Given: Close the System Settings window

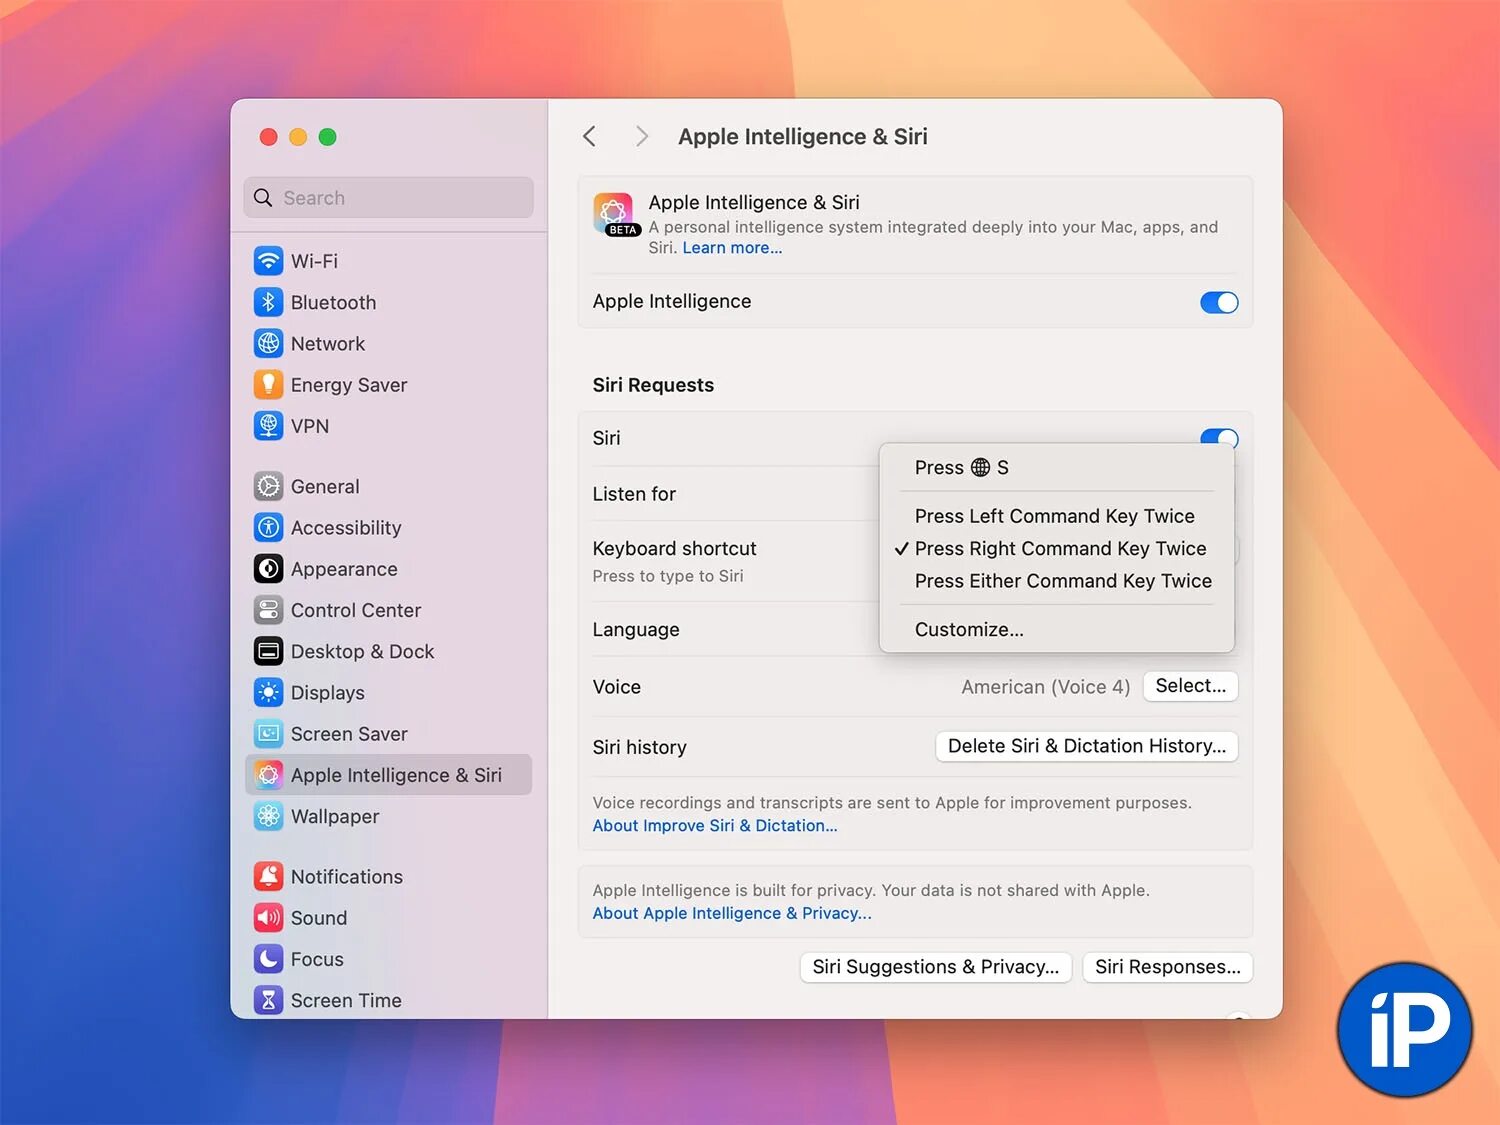Looking at the screenshot, I should [x=268, y=137].
